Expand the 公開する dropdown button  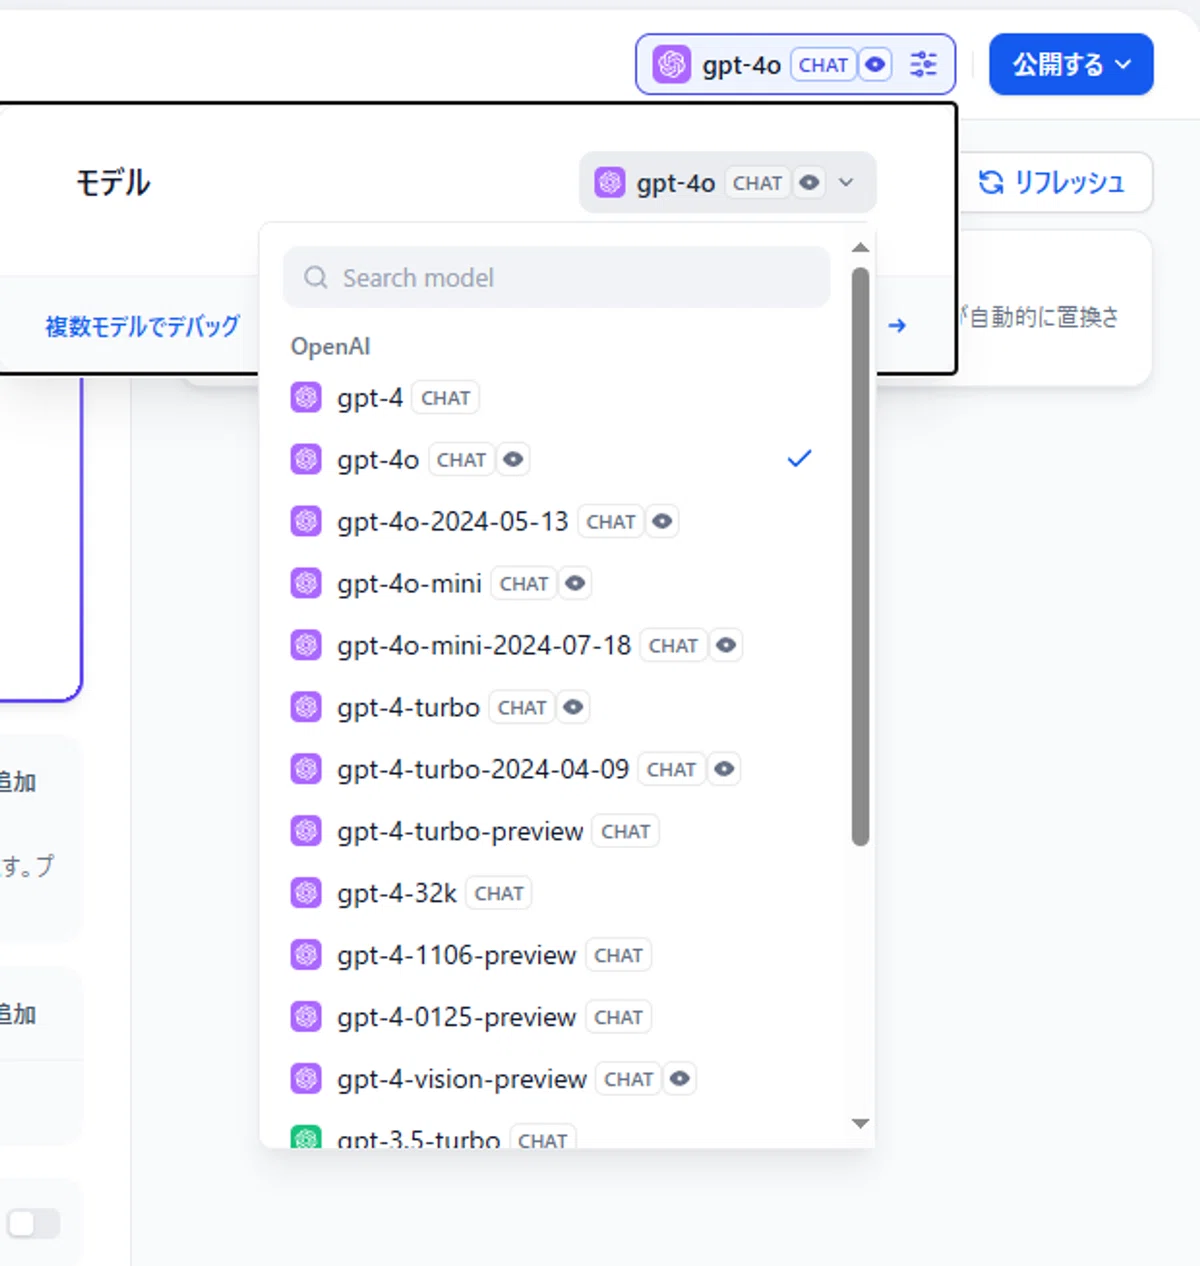(x=1071, y=65)
